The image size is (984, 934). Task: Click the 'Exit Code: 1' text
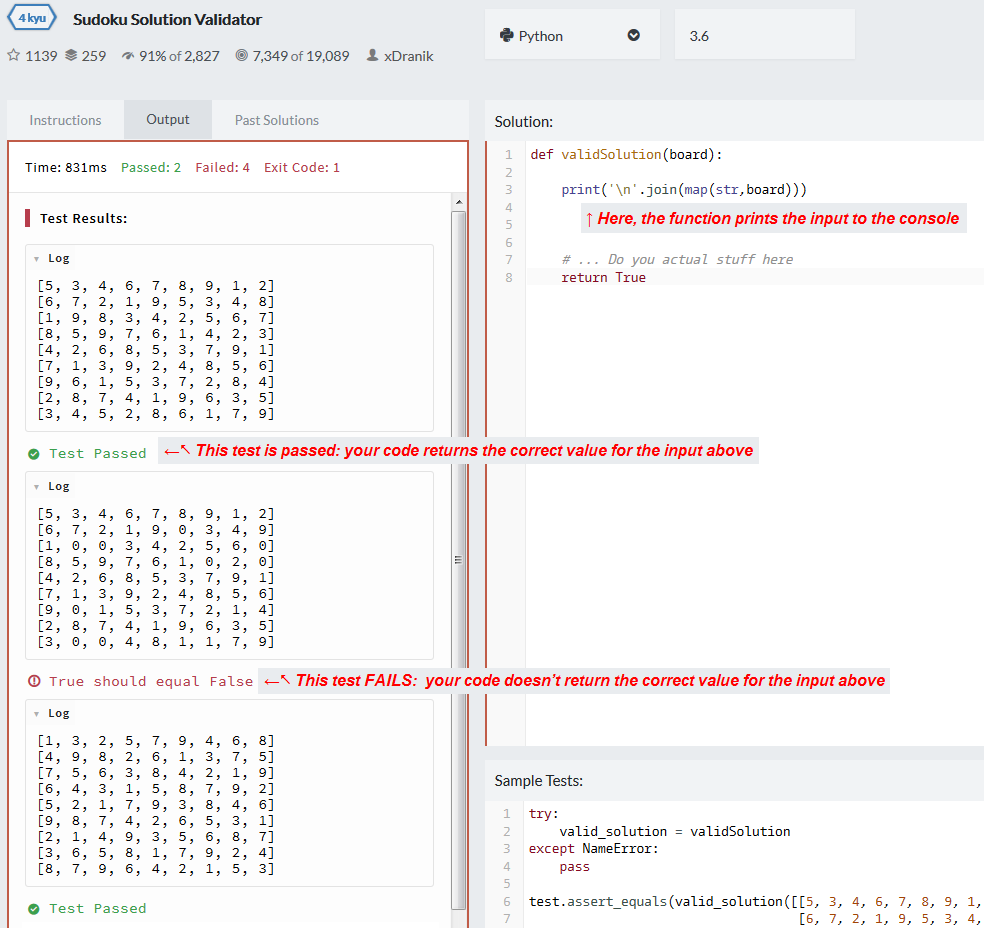click(x=302, y=168)
